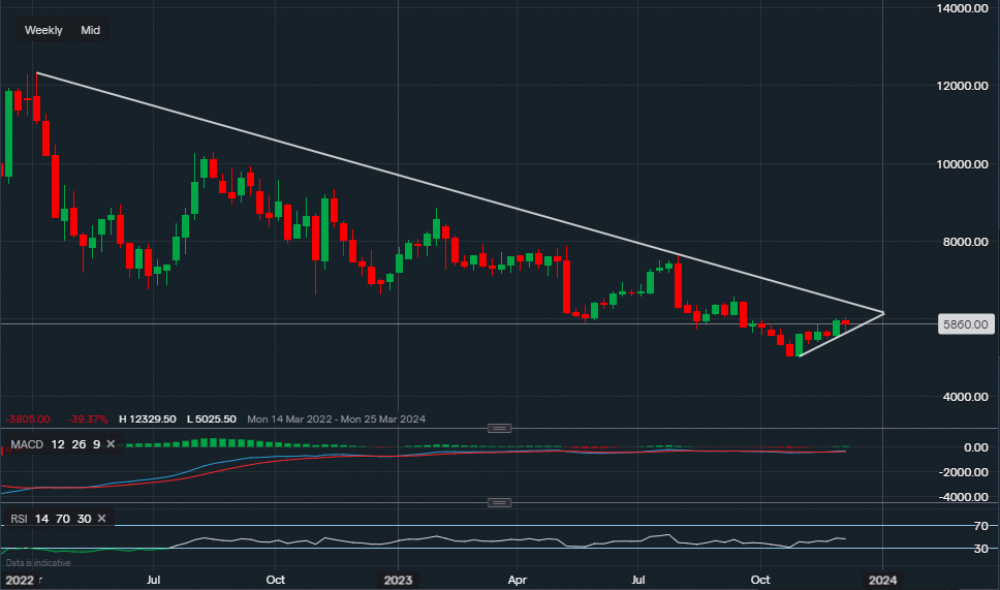Open the Mid price type dropdown
The height and width of the screenshot is (590, 1000).
click(90, 30)
